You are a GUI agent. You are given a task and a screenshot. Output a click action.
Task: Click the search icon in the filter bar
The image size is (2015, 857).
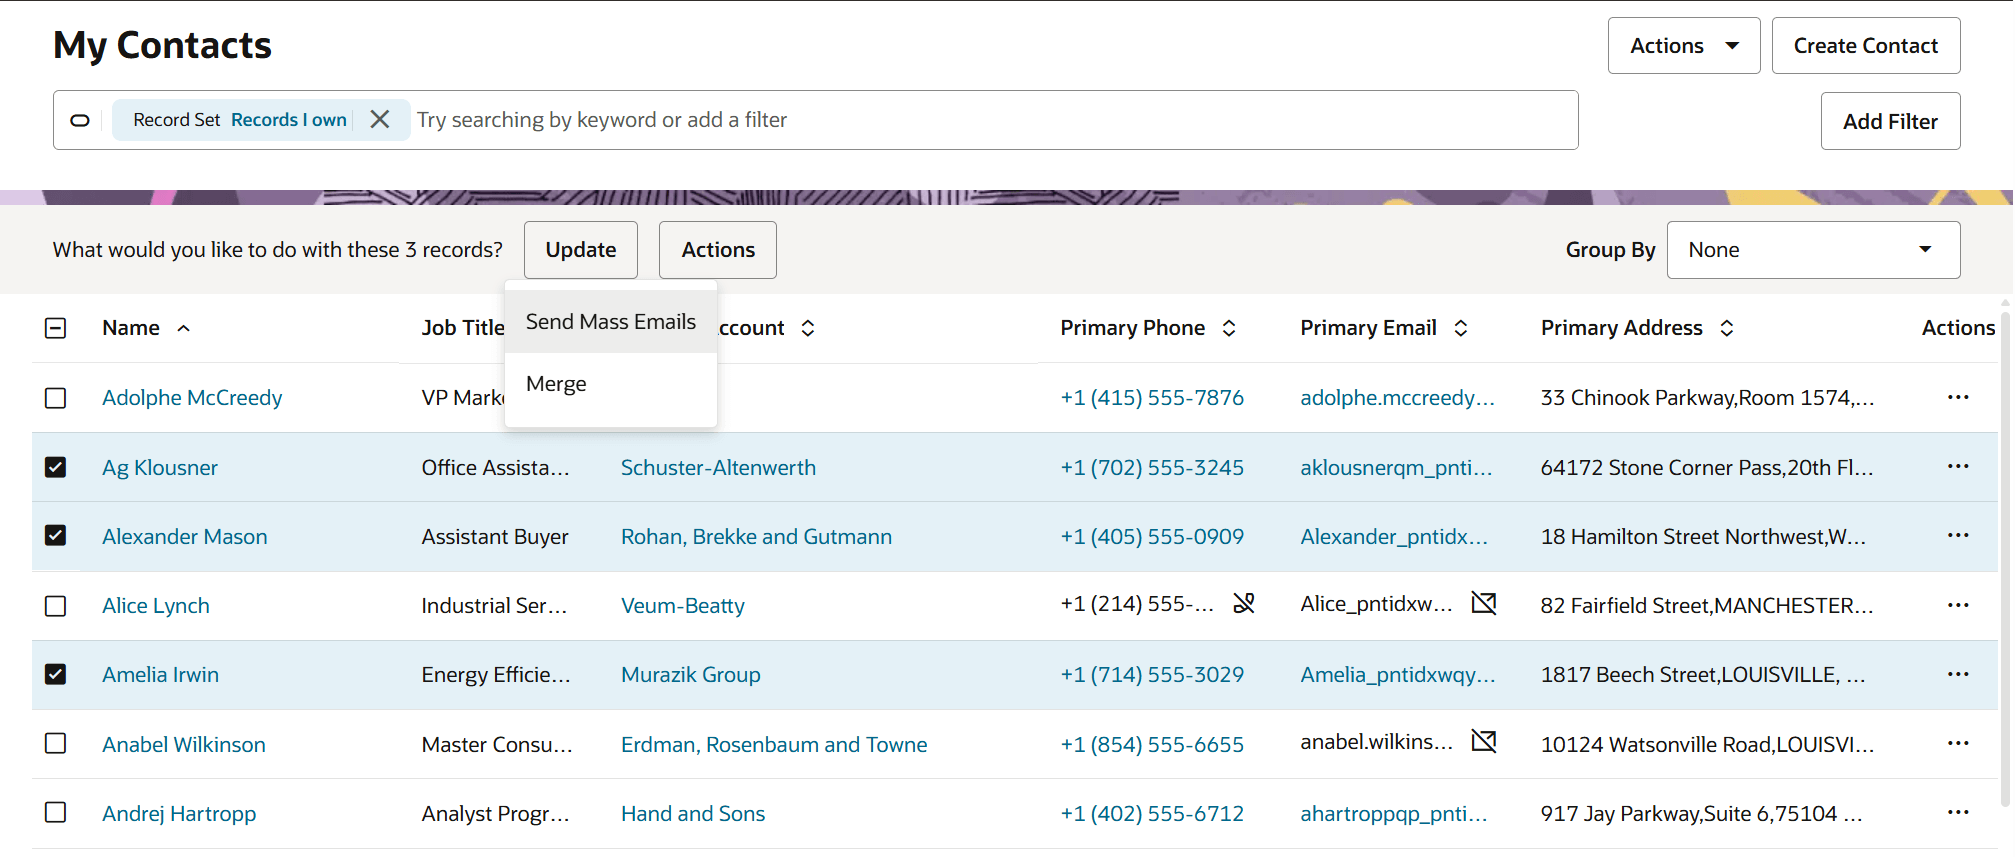click(x=80, y=121)
